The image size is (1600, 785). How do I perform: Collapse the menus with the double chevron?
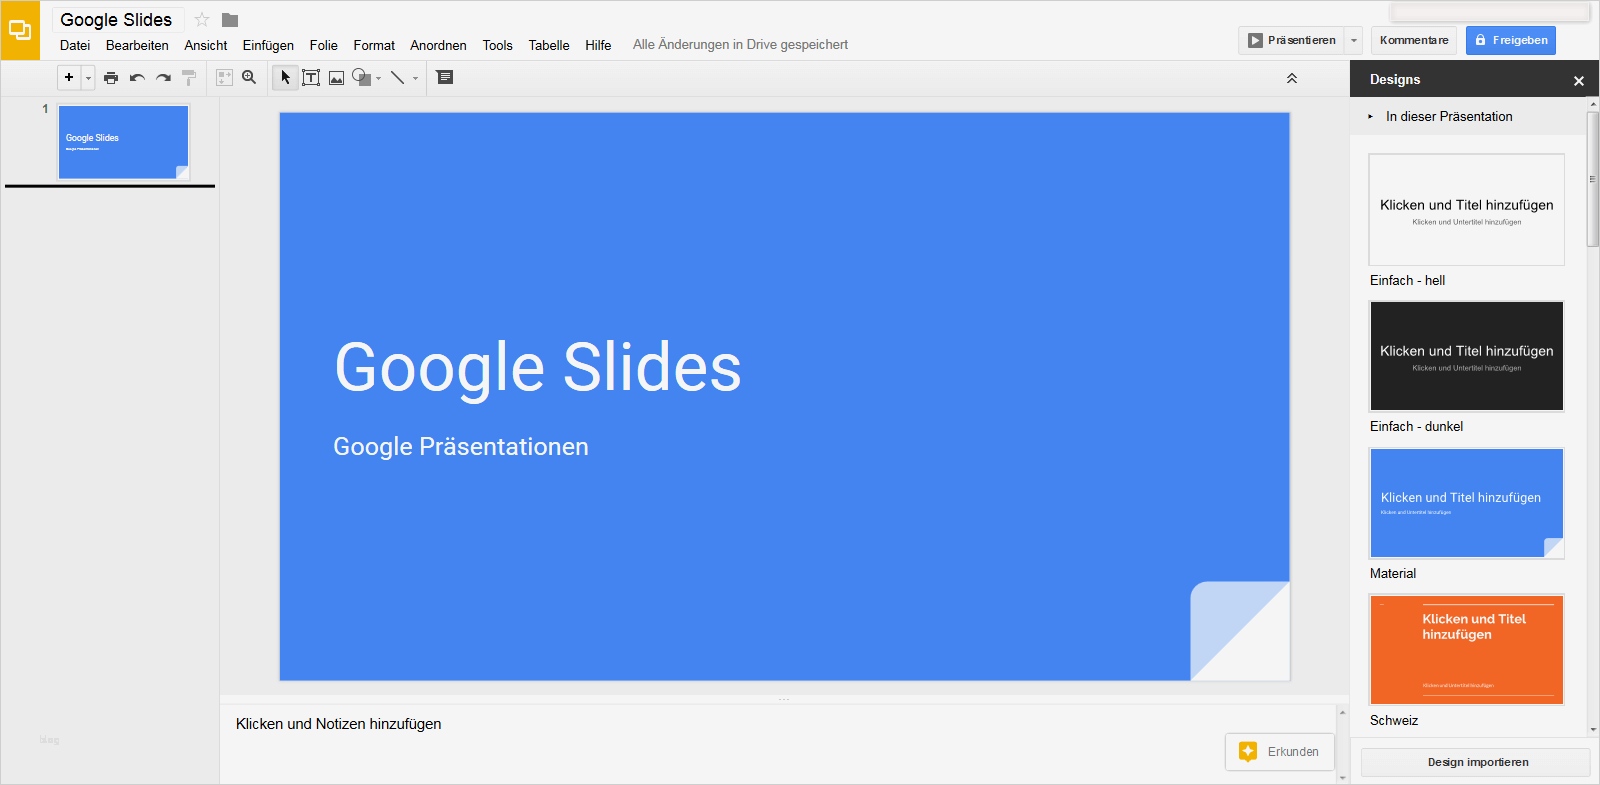[x=1292, y=78]
